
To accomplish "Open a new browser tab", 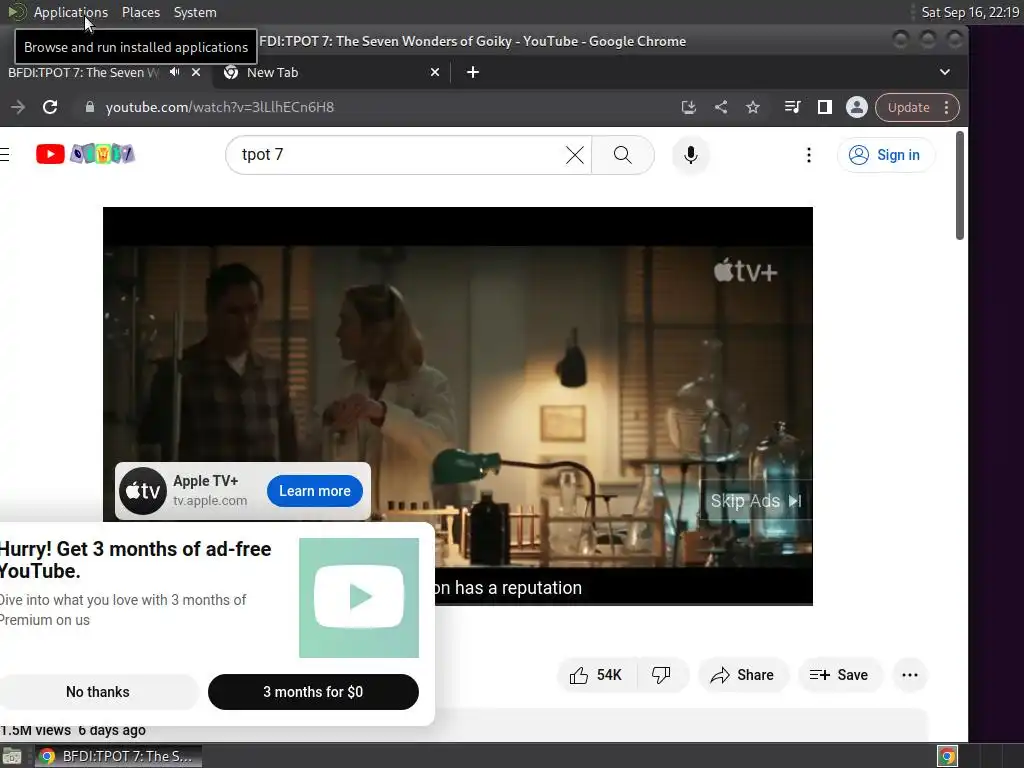I will pos(473,72).
